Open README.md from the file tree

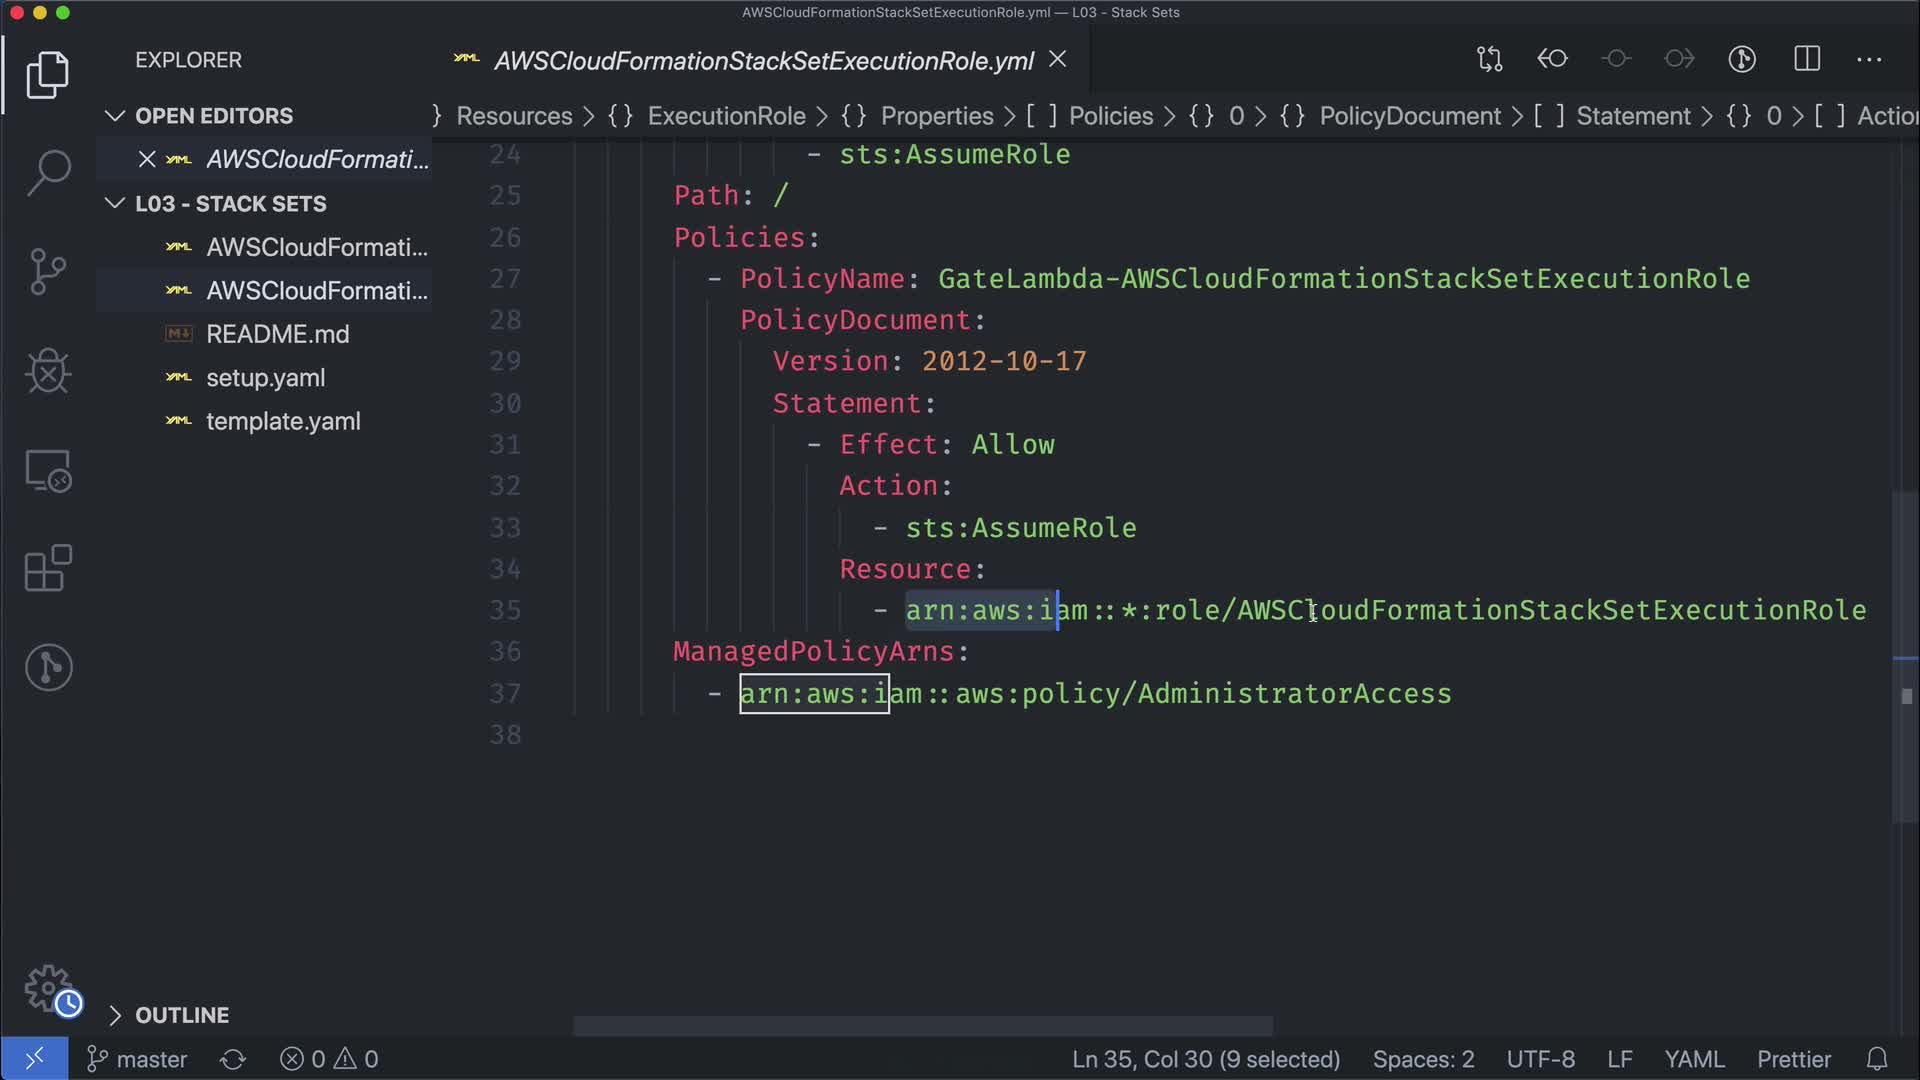[277, 334]
